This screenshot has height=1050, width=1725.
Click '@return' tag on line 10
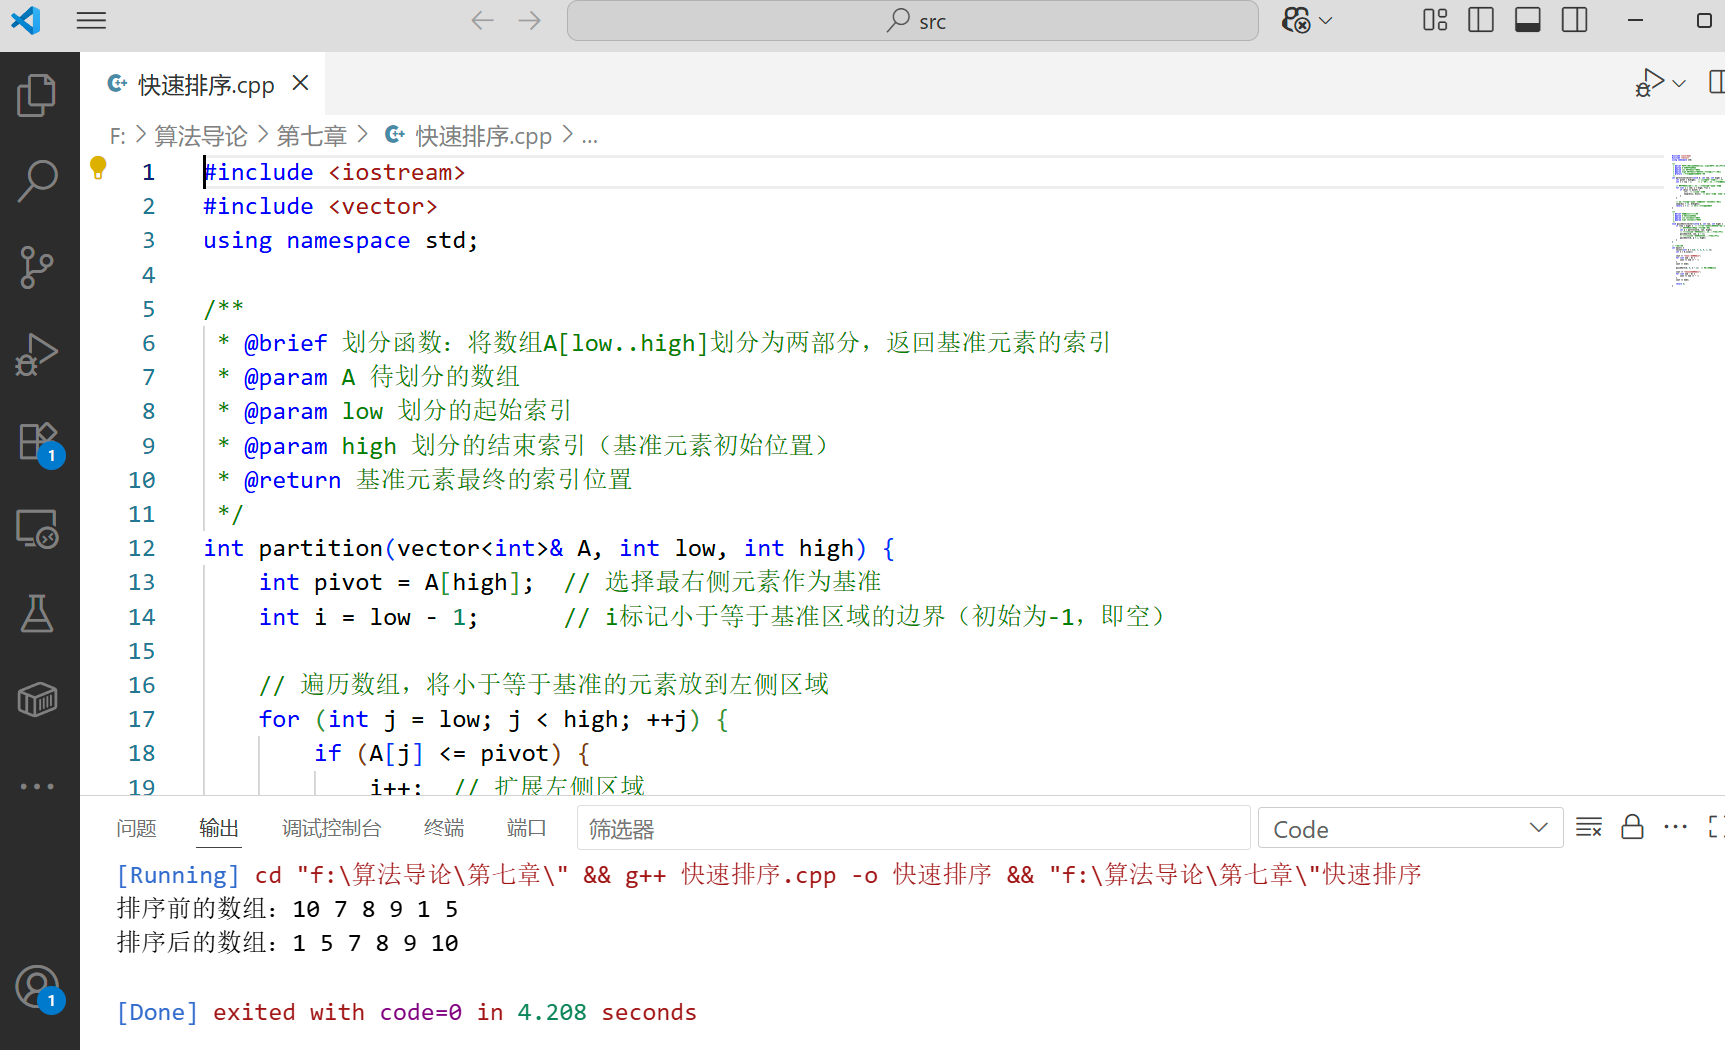click(x=292, y=480)
